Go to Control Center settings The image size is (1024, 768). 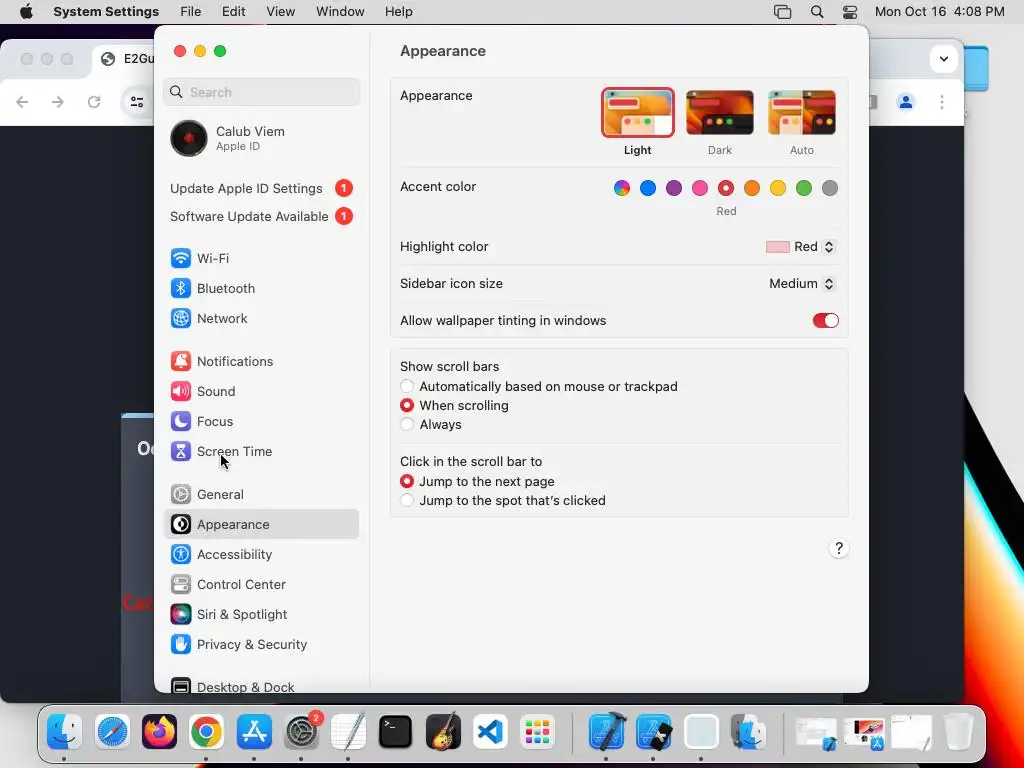tap(261, 584)
